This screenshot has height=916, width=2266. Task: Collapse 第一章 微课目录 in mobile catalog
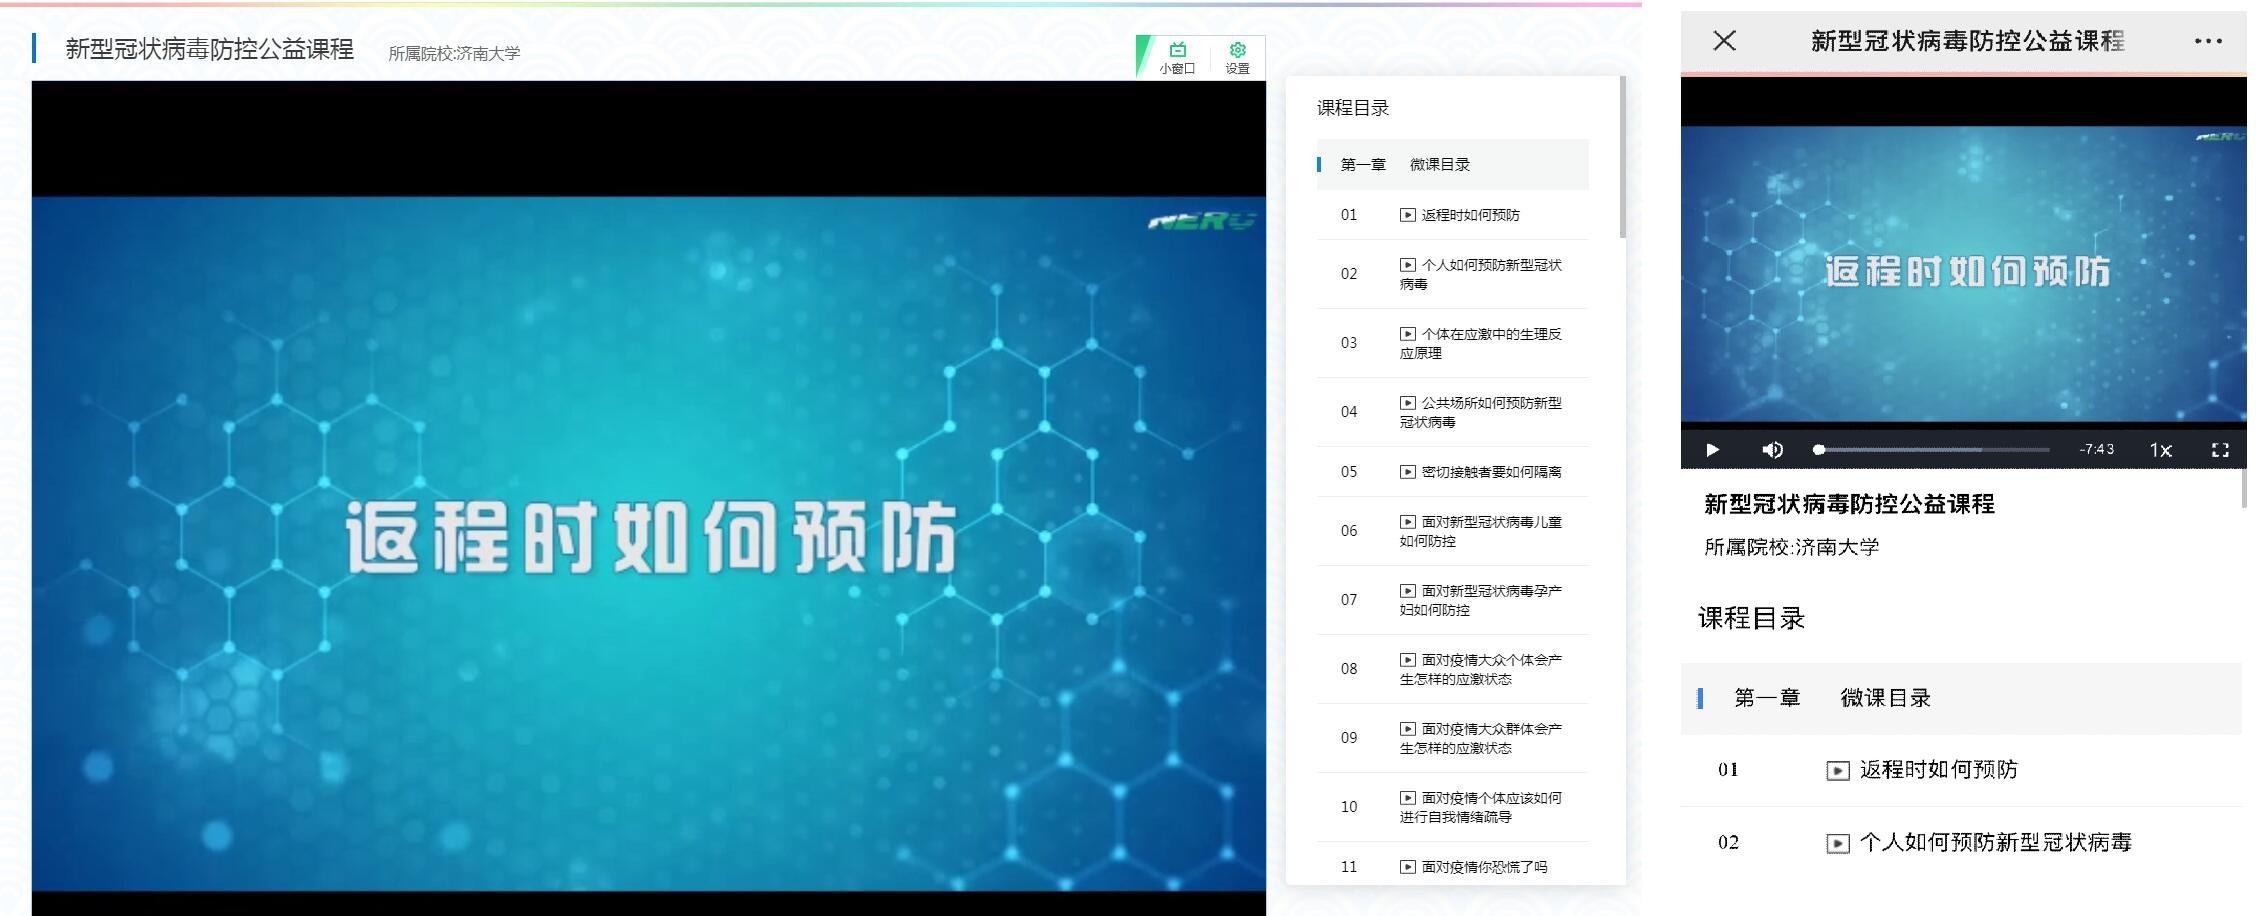click(1961, 698)
